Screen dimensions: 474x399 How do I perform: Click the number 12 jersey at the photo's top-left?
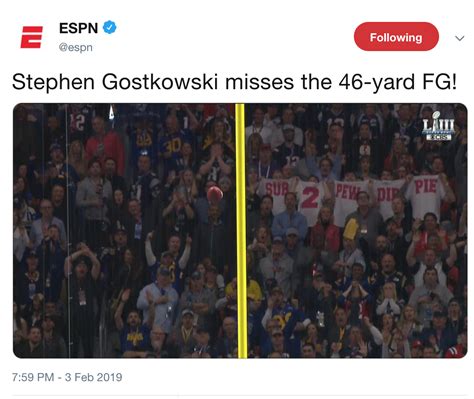[77, 123]
